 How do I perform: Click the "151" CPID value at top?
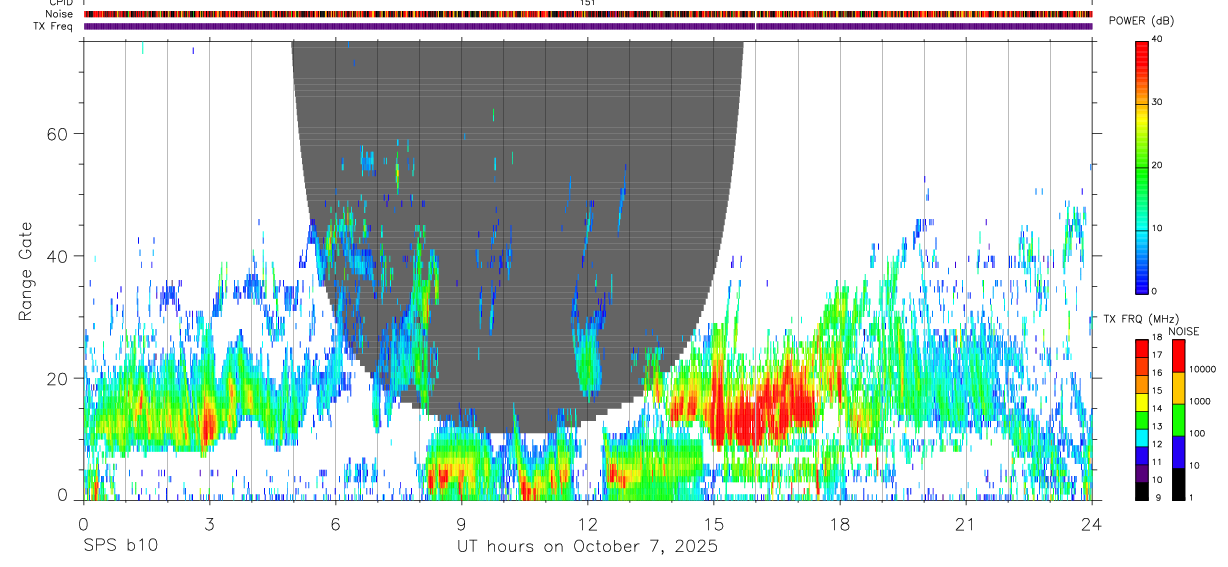point(587,3)
